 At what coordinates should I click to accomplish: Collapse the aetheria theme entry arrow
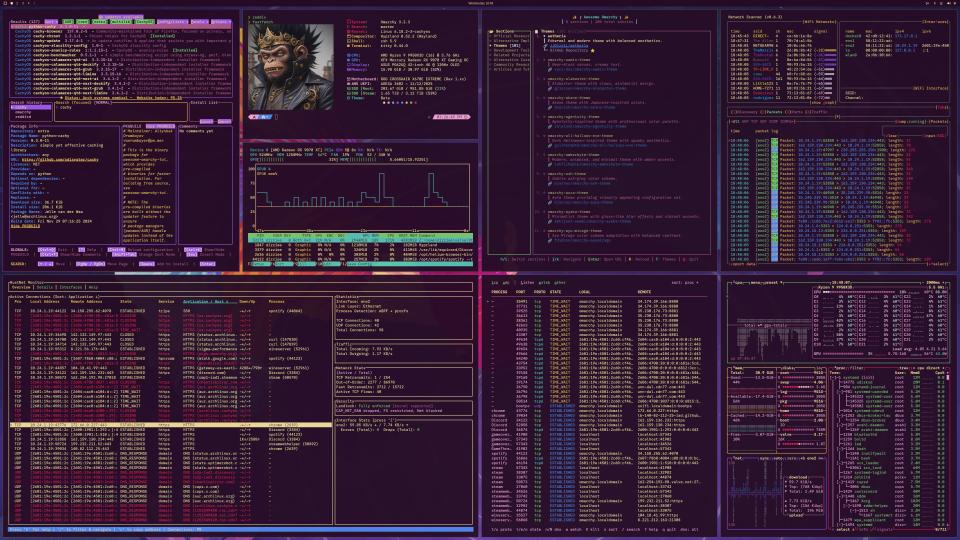544,36
